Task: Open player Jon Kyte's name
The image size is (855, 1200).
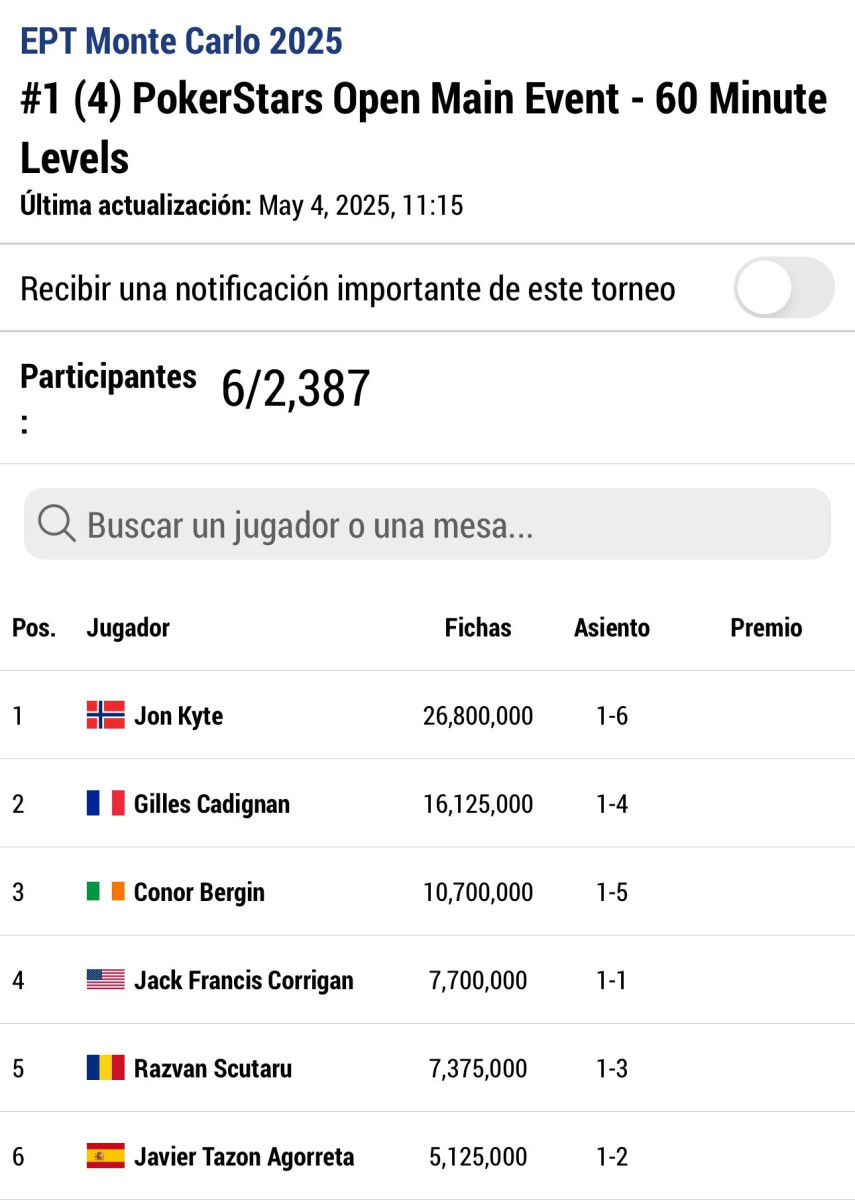Action: (178, 716)
